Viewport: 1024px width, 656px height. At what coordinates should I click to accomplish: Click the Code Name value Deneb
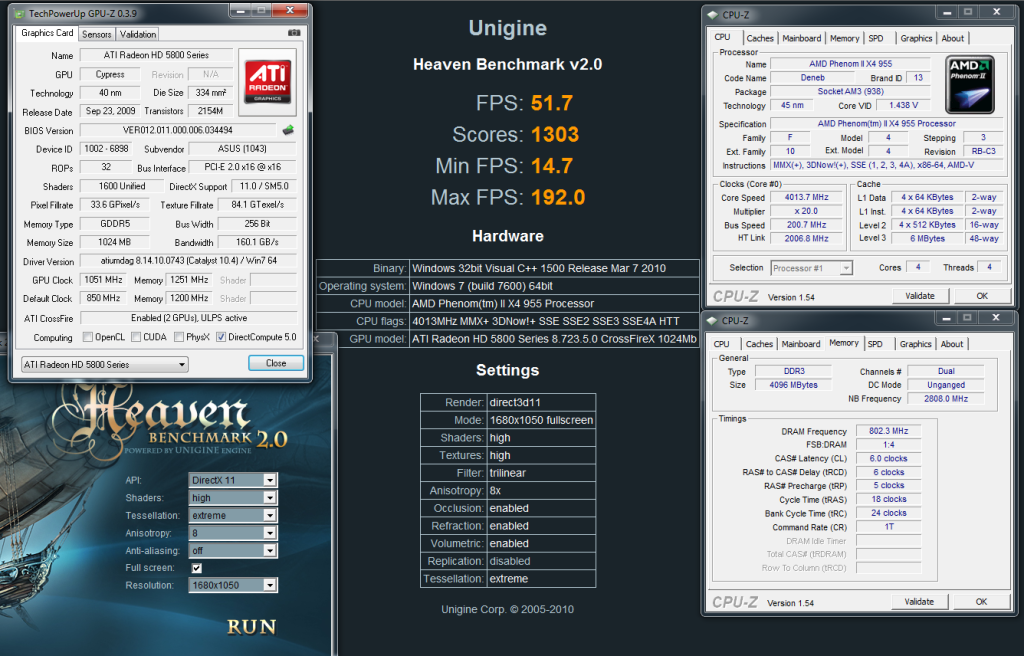(812, 78)
